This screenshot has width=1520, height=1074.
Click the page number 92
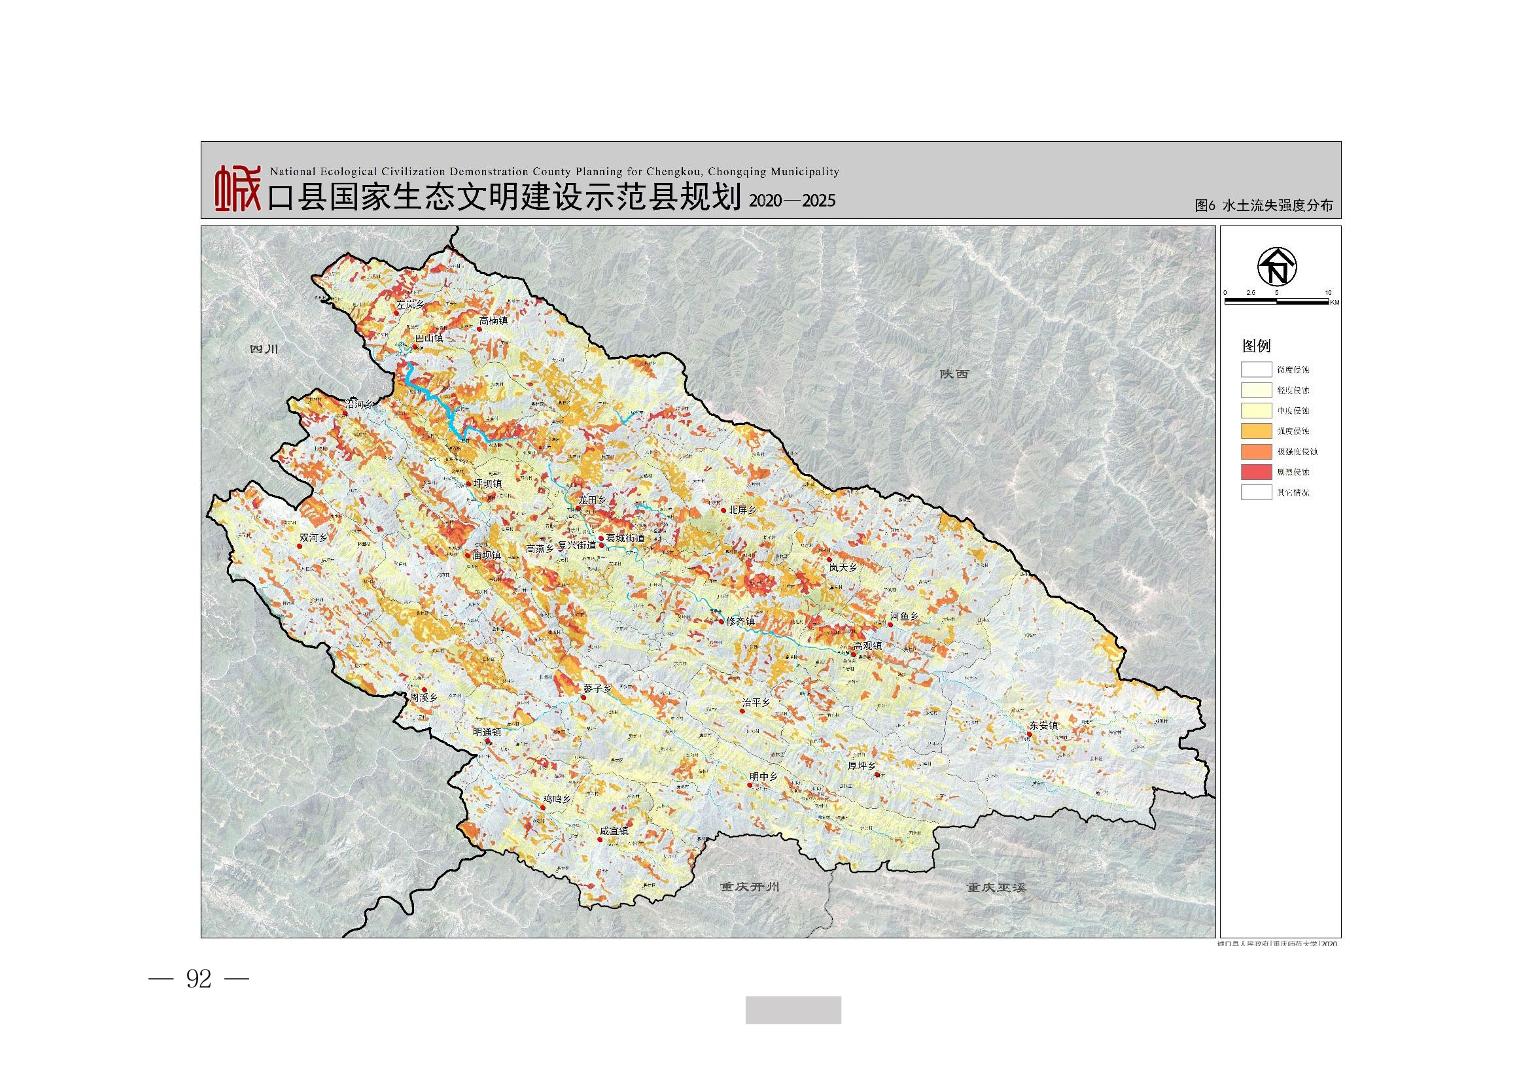[x=199, y=978]
